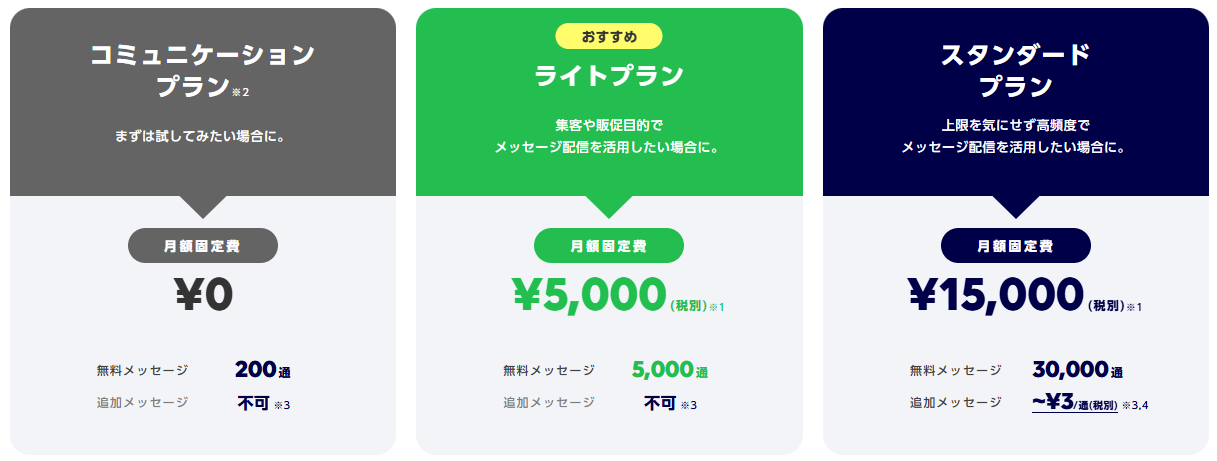Click the gray downward pointer under Communication plan
This screenshot has width=1217, height=461.
coord(203,207)
